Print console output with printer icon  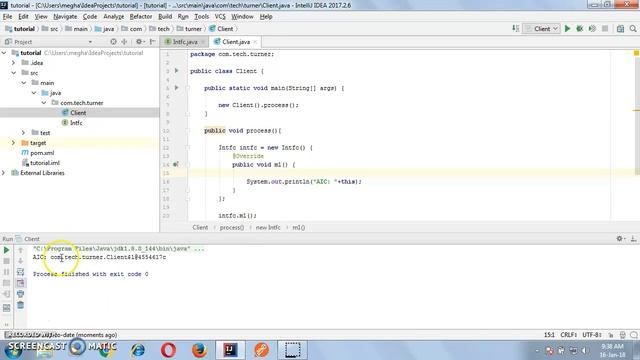coord(20,294)
